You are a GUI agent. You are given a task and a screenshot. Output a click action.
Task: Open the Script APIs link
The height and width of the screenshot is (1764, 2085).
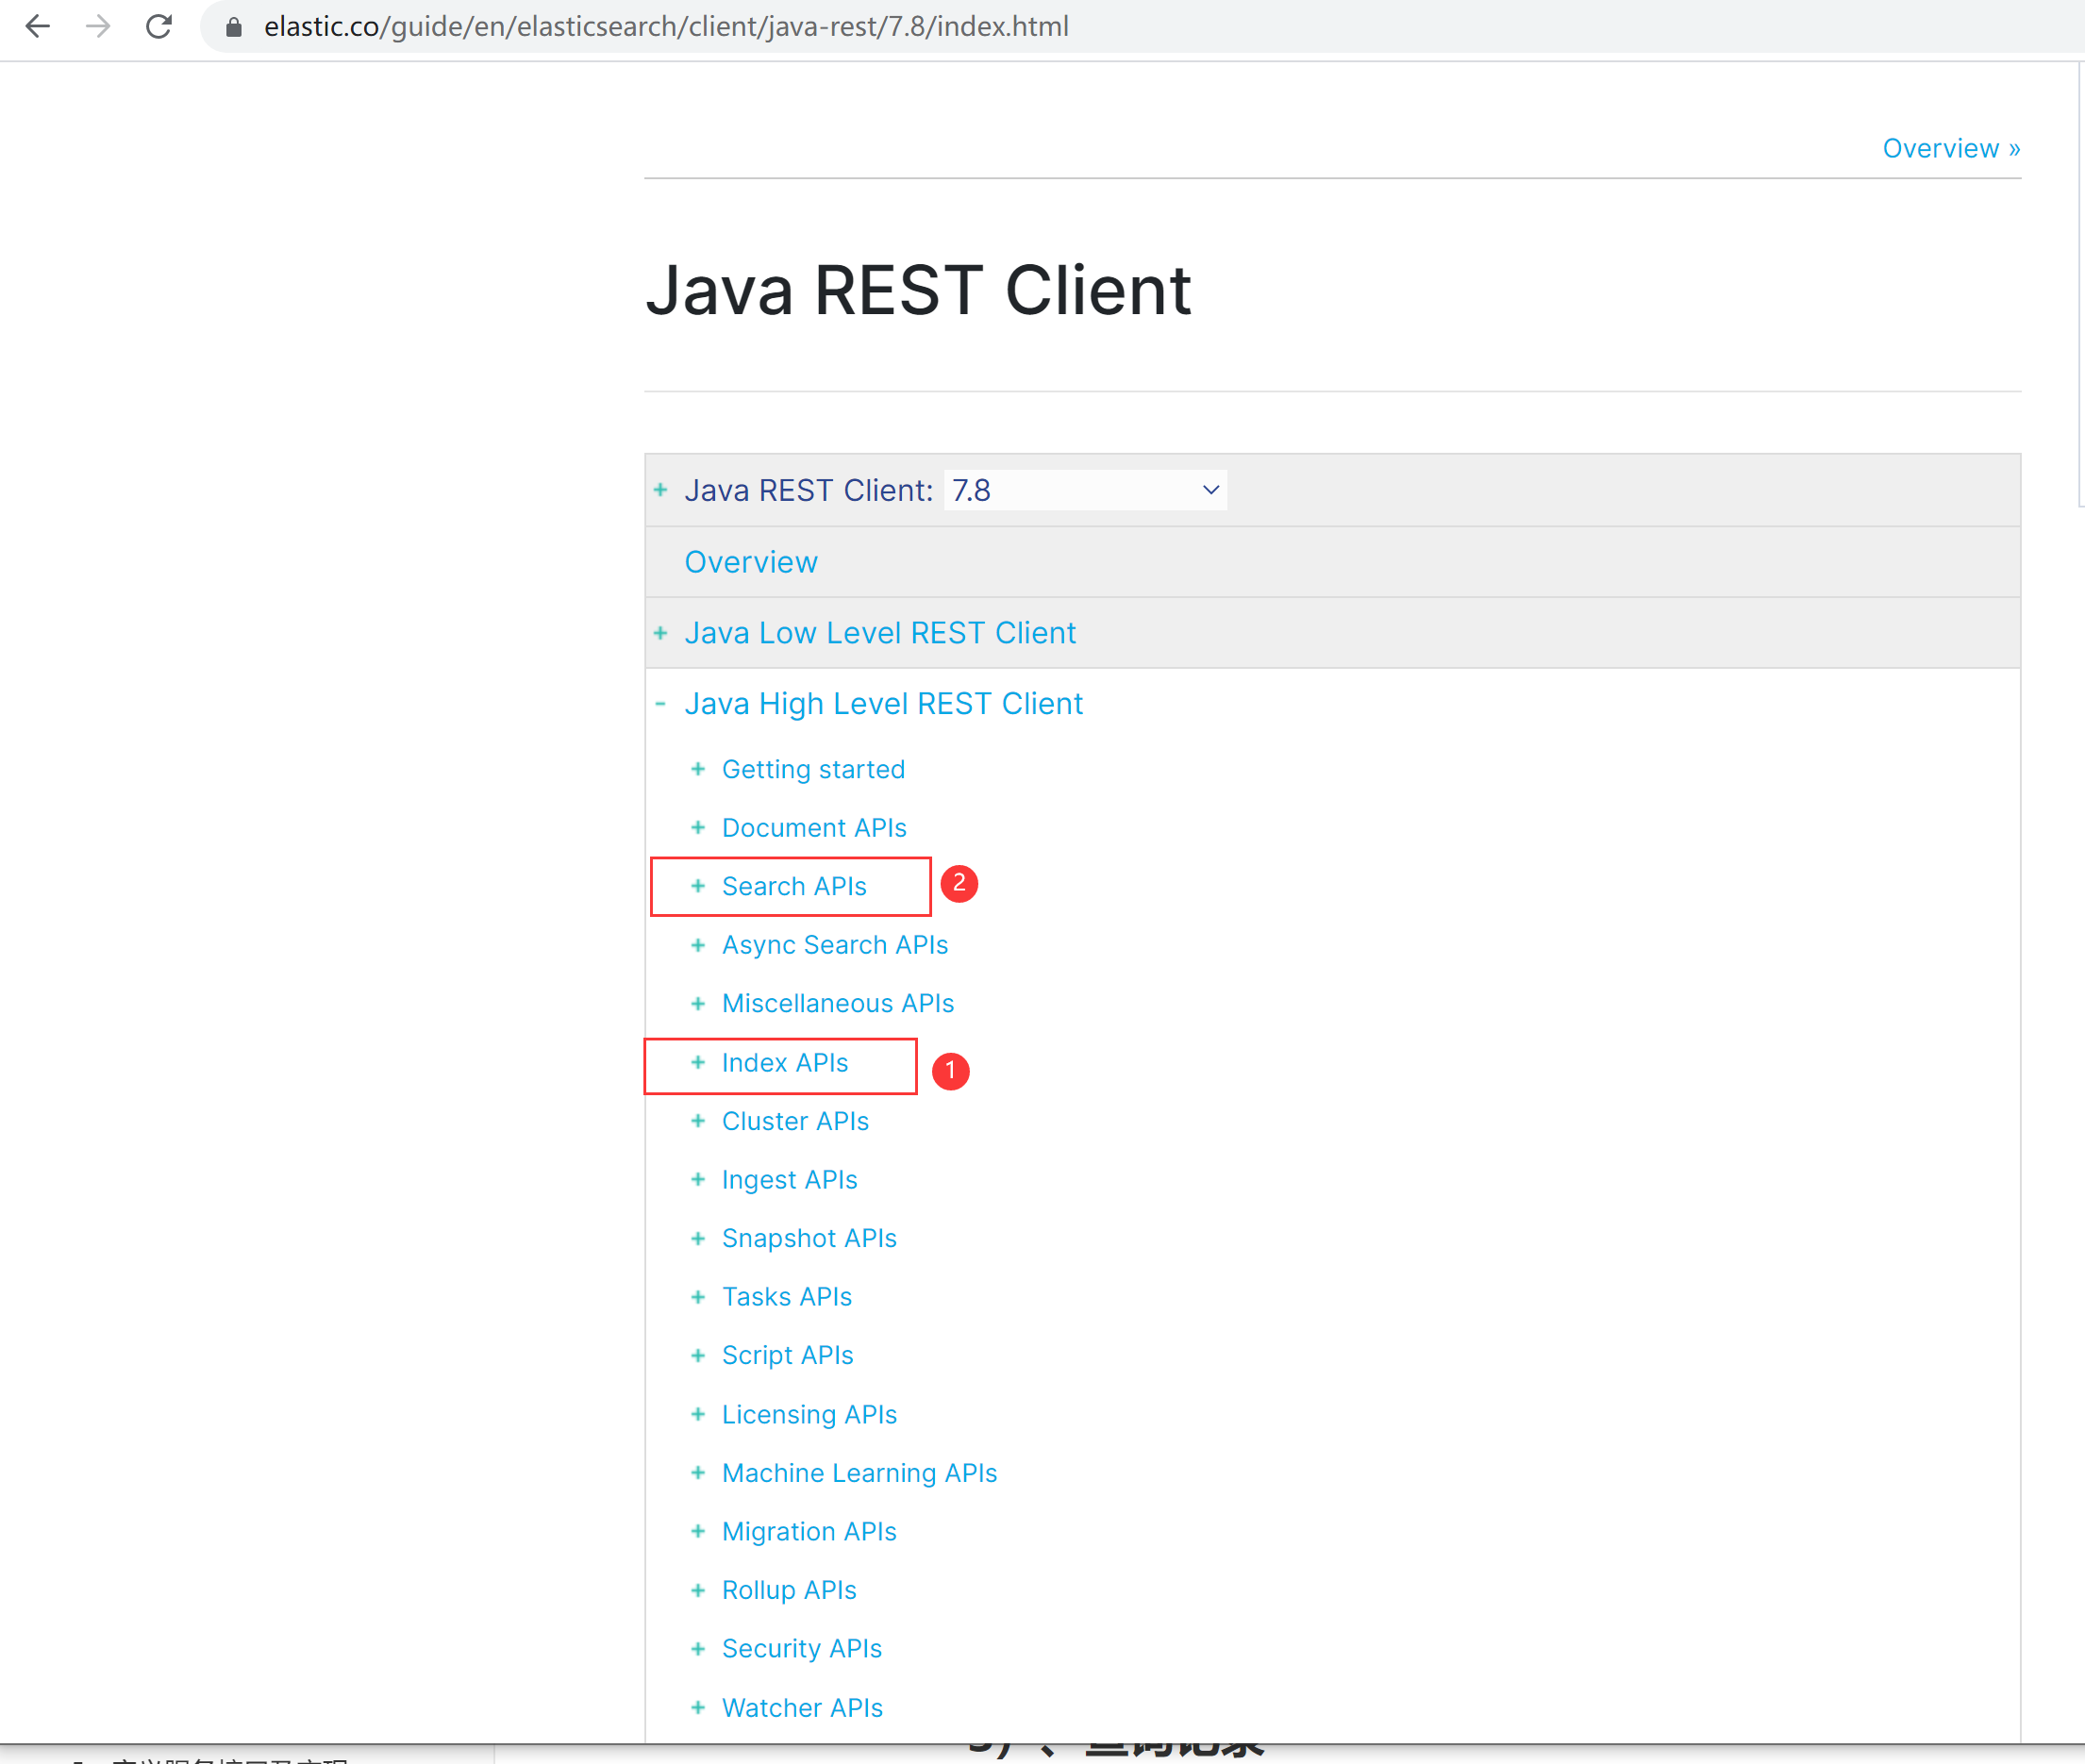[787, 1355]
